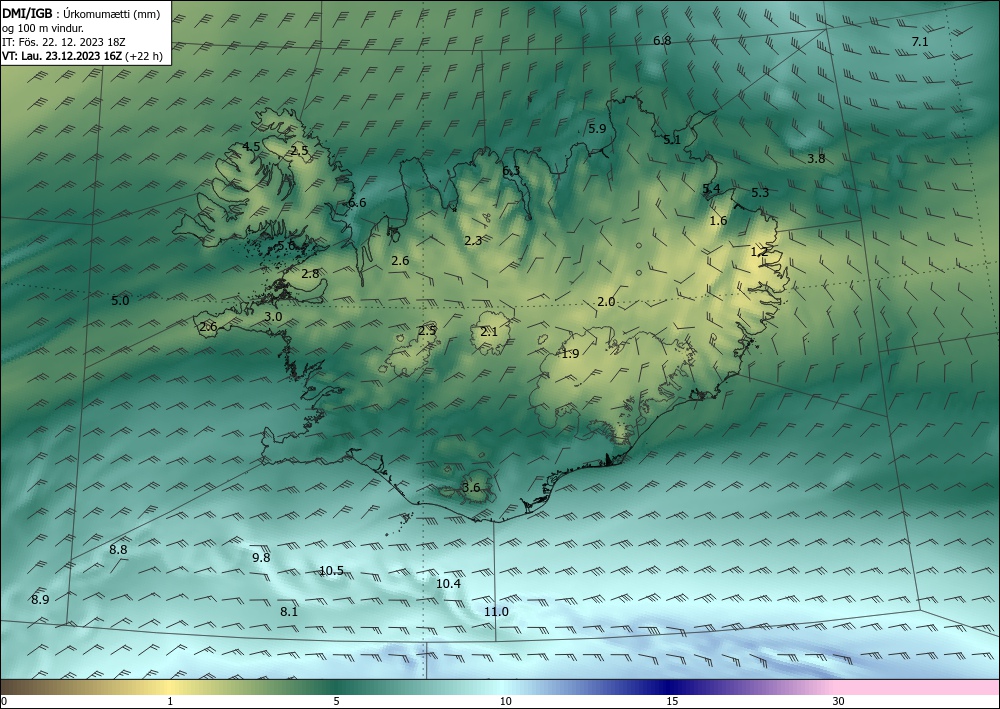
Task: Click the color scale label 0
Action: tap(4, 702)
